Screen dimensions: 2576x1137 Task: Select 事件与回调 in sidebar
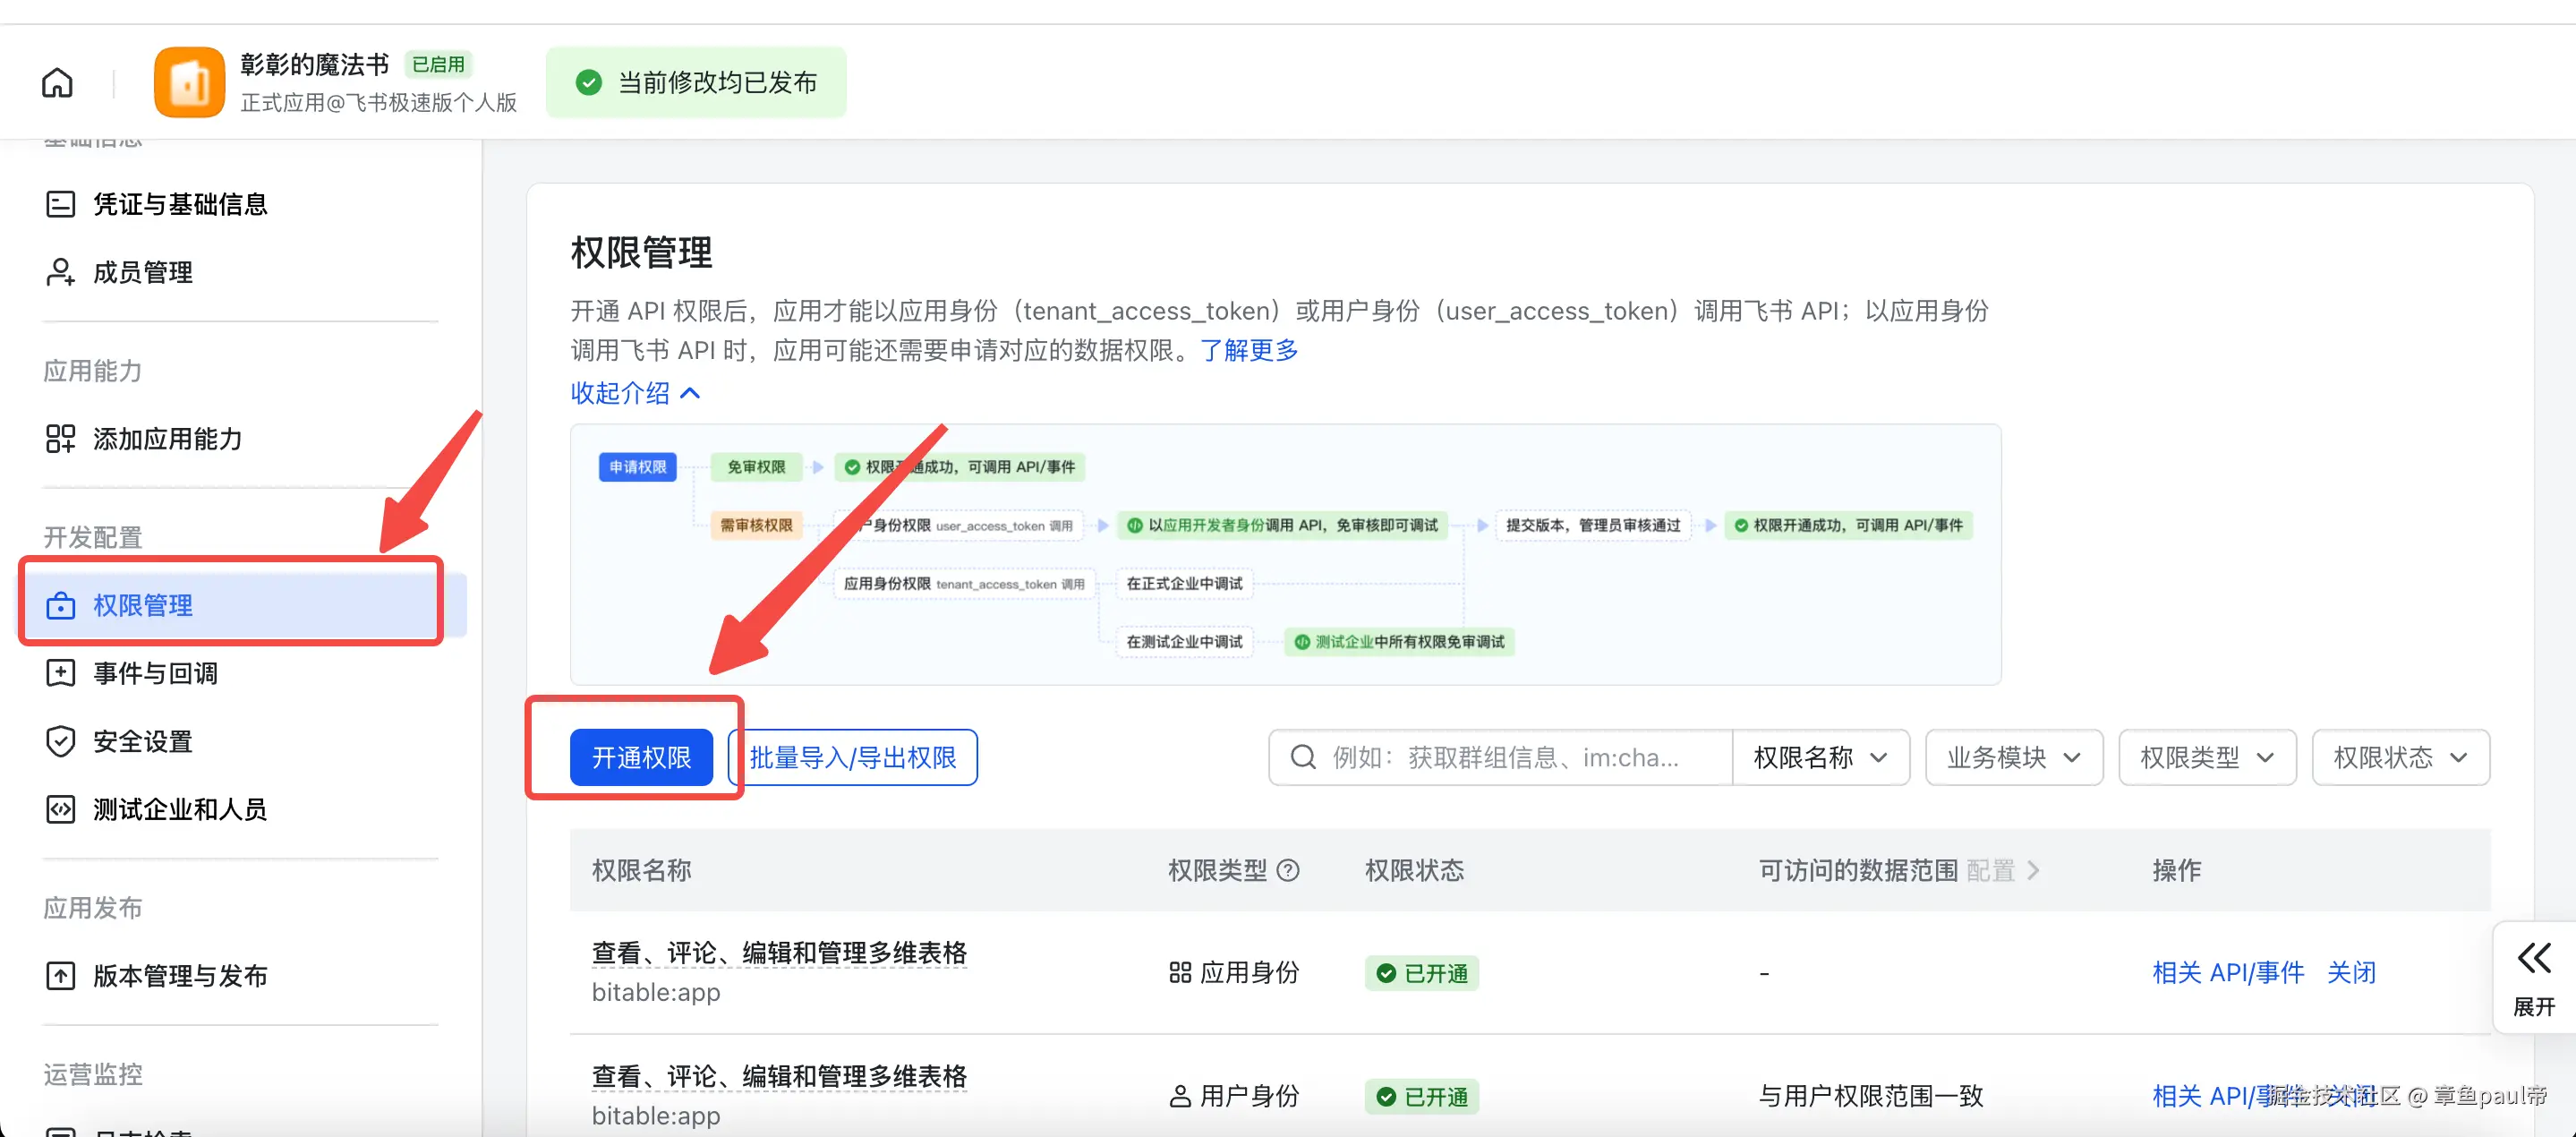(155, 673)
